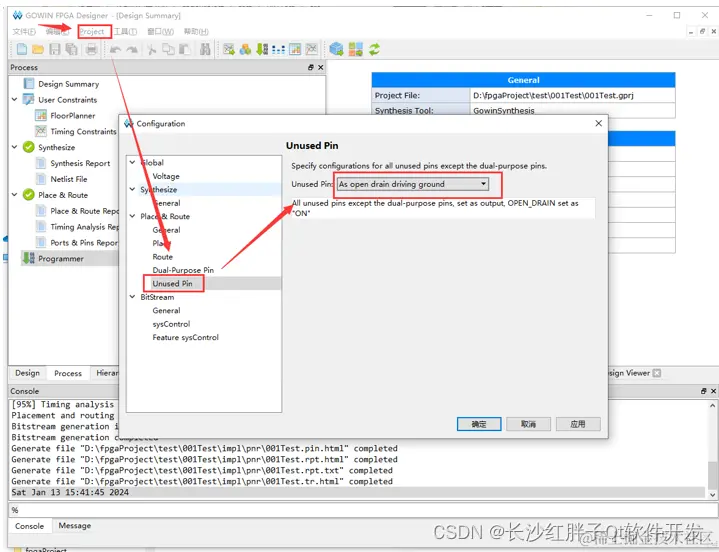The image size is (719, 552).
Task: Select Dual-Purpose Pin in Configuration tree
Action: click(x=183, y=270)
